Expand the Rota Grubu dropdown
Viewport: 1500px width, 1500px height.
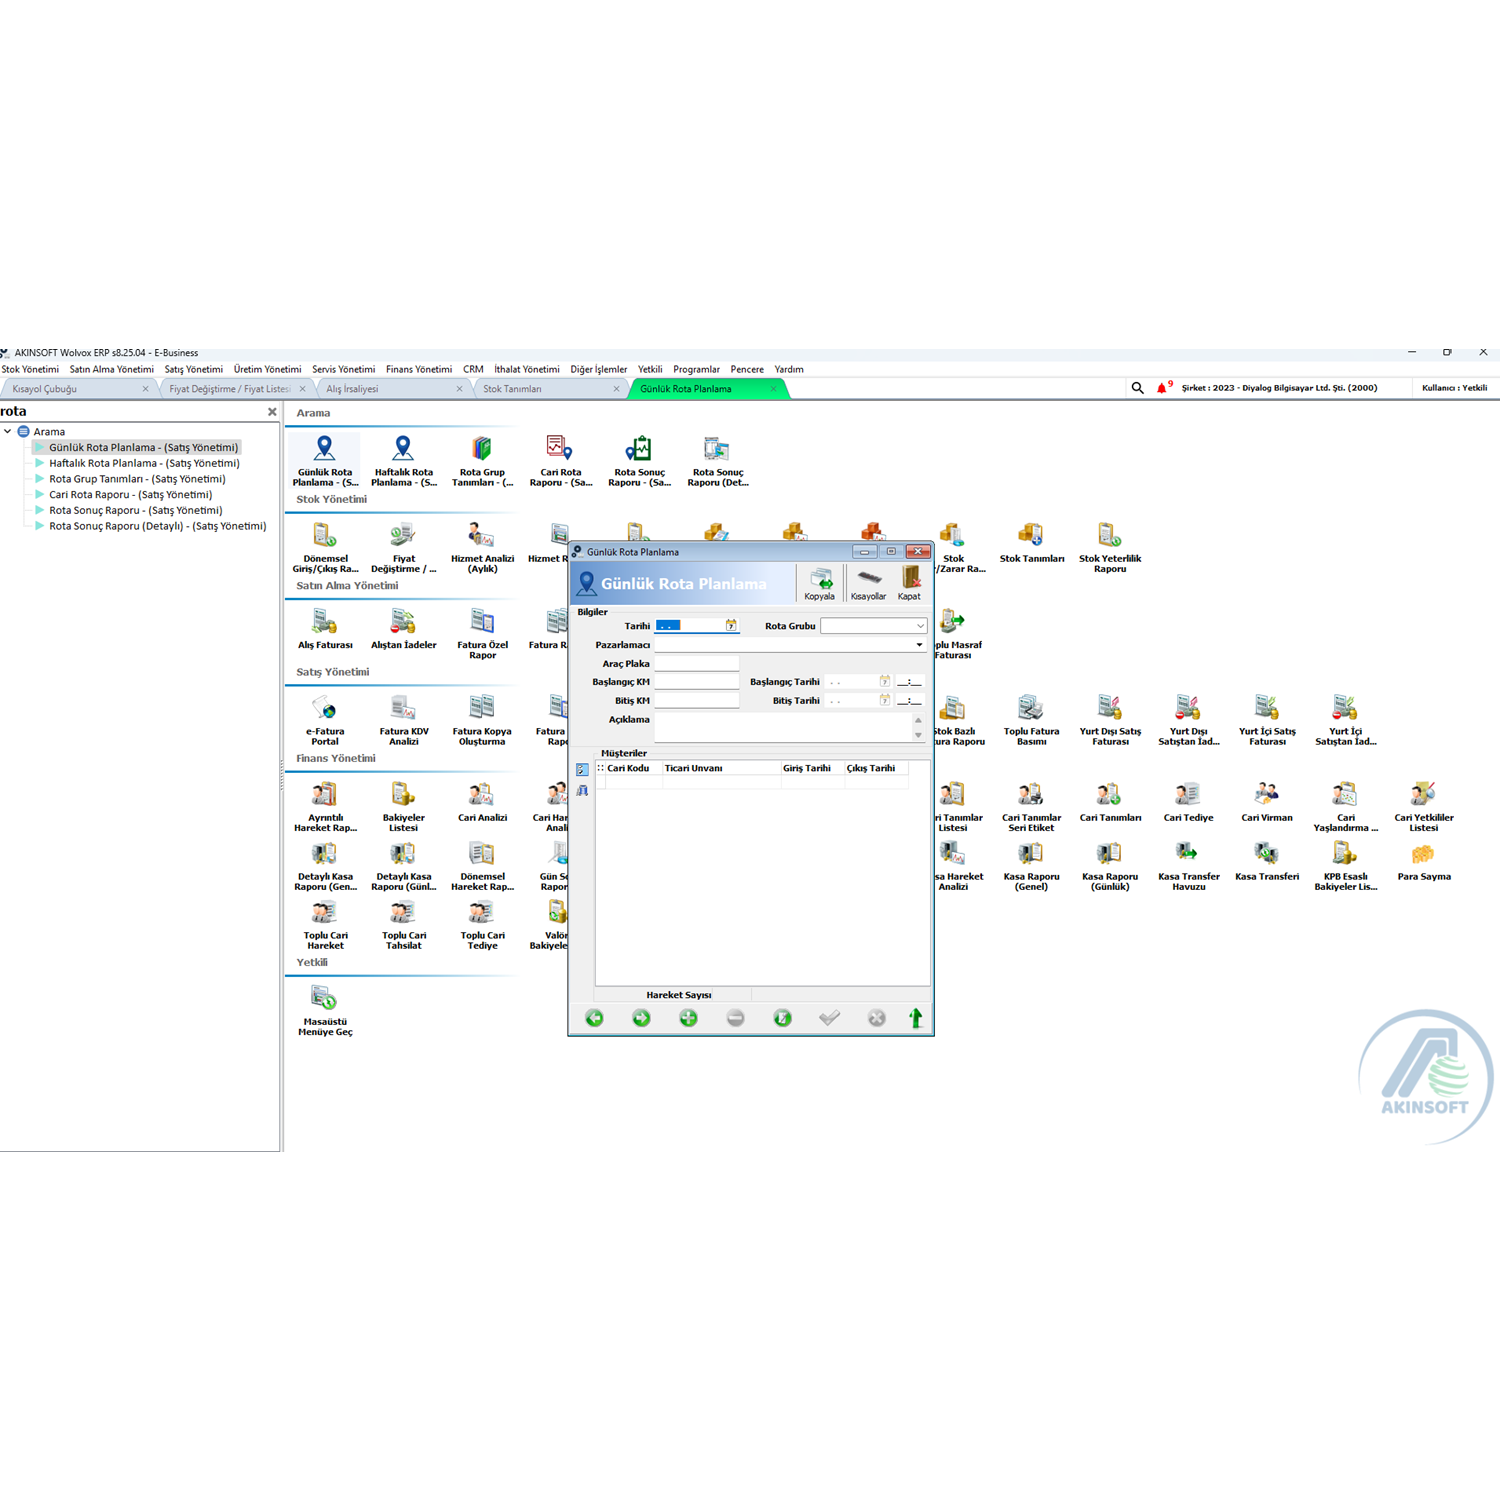pos(920,626)
